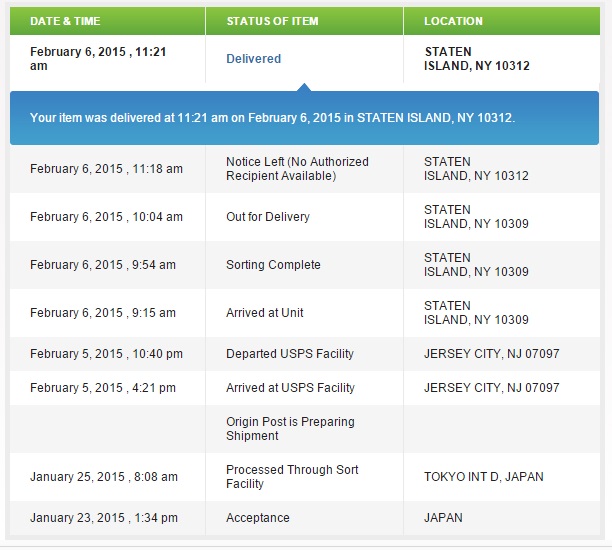Viewport: 612px width, 550px height.
Task: Click the February 6, 2015 11:21 am timestamp
Action: tap(98, 59)
